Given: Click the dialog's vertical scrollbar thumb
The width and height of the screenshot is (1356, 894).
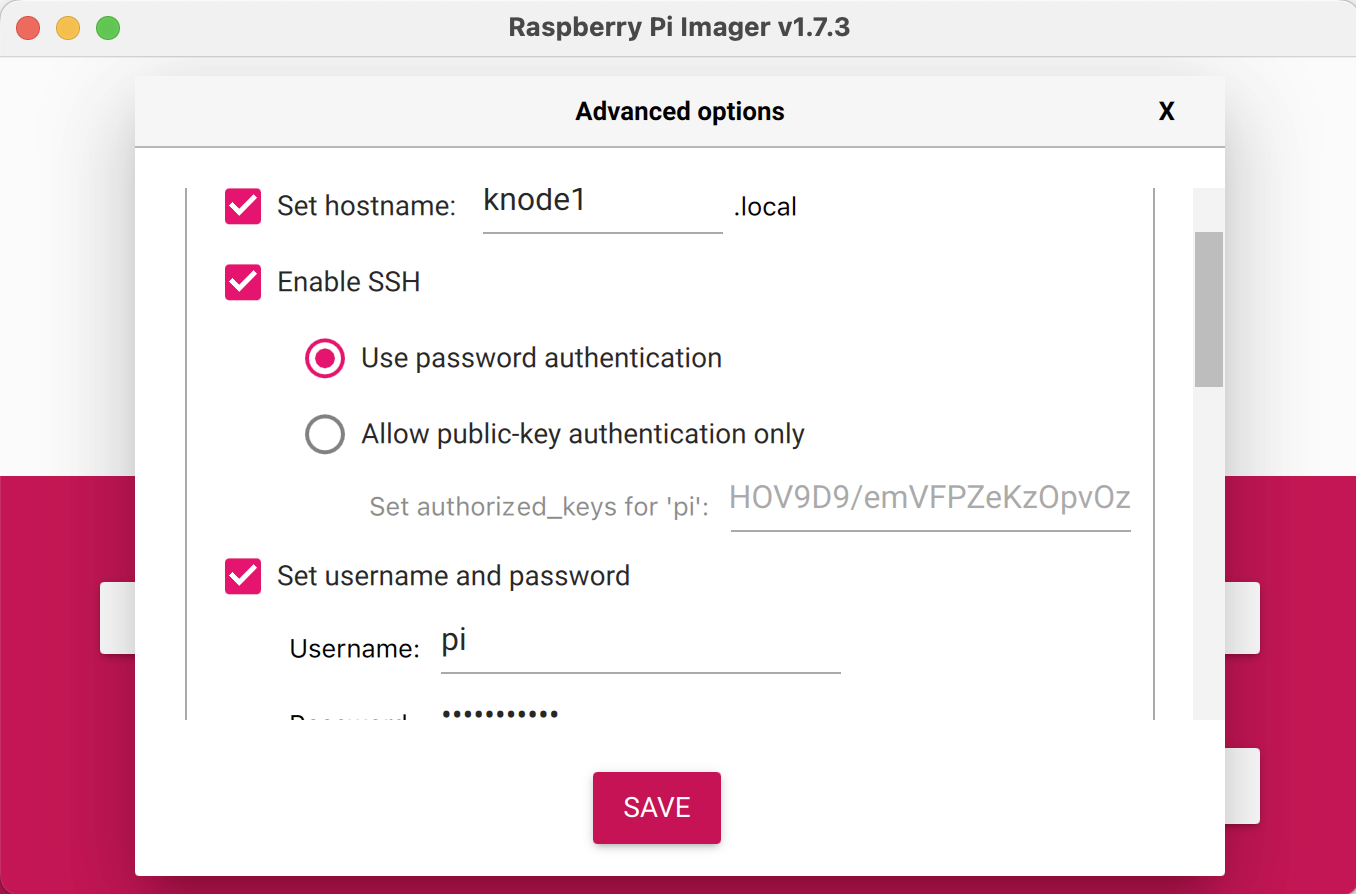Looking at the screenshot, I should point(1209,309).
